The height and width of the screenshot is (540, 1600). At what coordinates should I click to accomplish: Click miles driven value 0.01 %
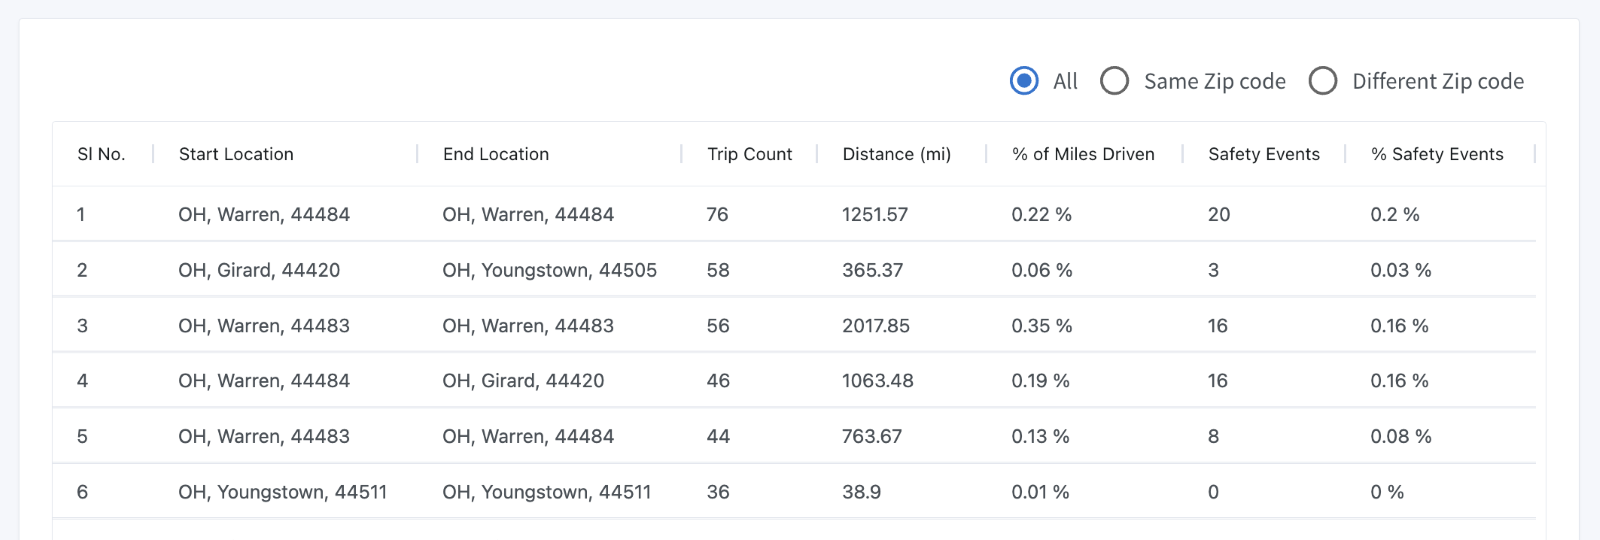point(1040,492)
